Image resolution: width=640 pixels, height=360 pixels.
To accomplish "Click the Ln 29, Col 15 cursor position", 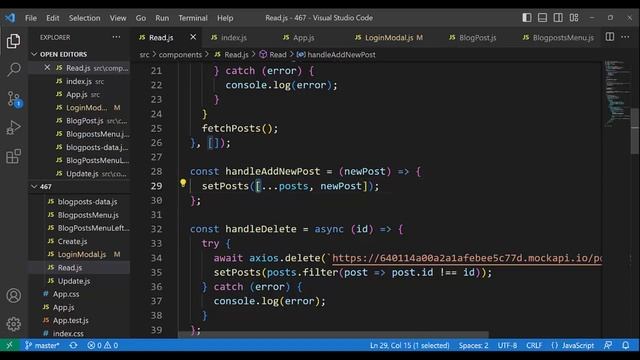I will pyautogui.click(x=409, y=345).
